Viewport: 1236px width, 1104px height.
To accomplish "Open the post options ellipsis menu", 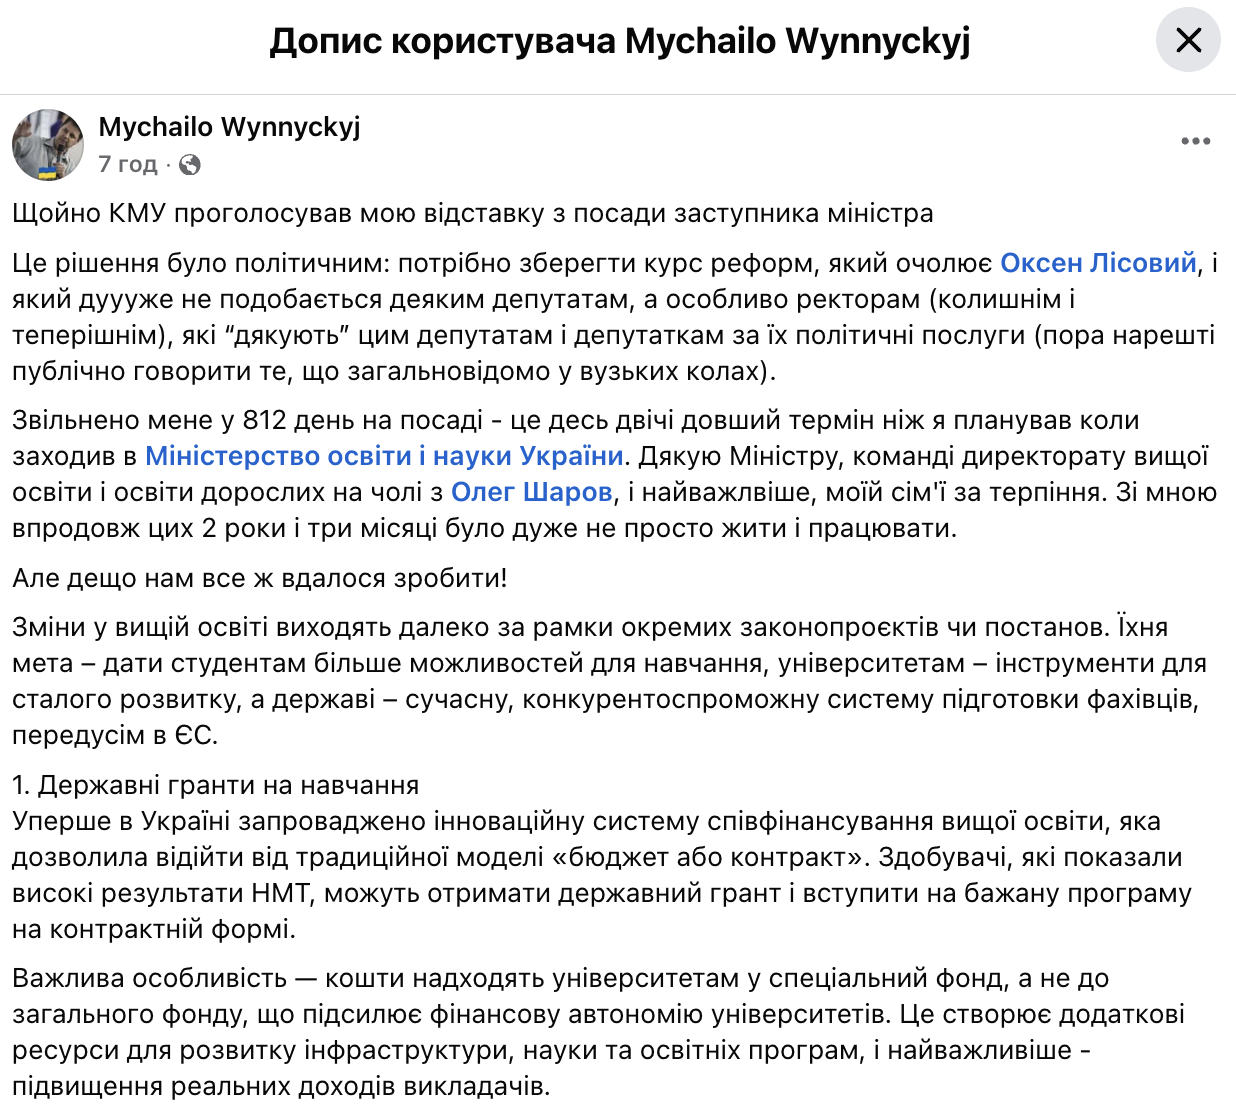I will click(x=1196, y=141).
